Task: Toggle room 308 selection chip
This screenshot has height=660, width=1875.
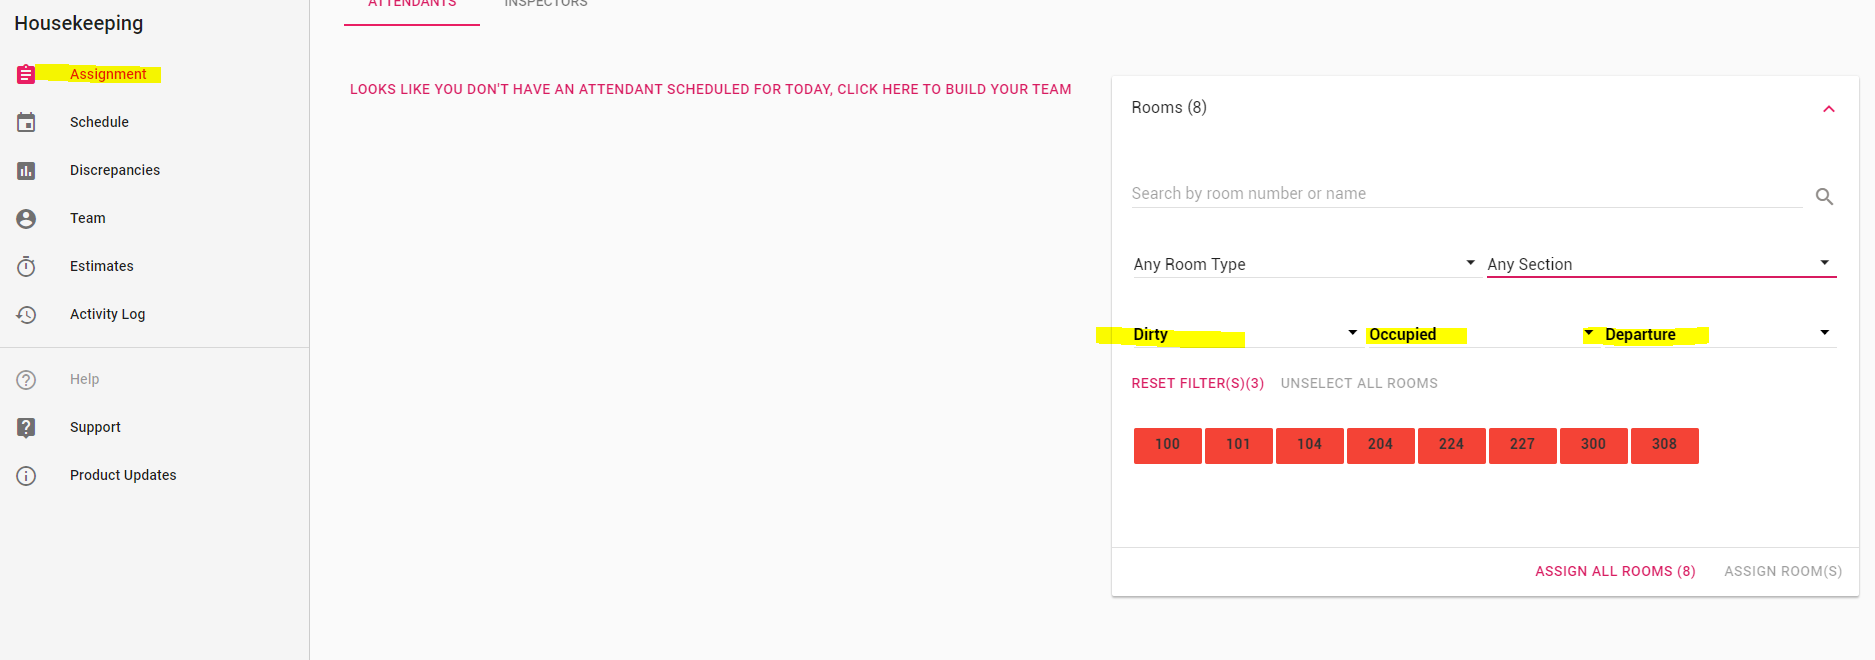Action: (x=1664, y=445)
